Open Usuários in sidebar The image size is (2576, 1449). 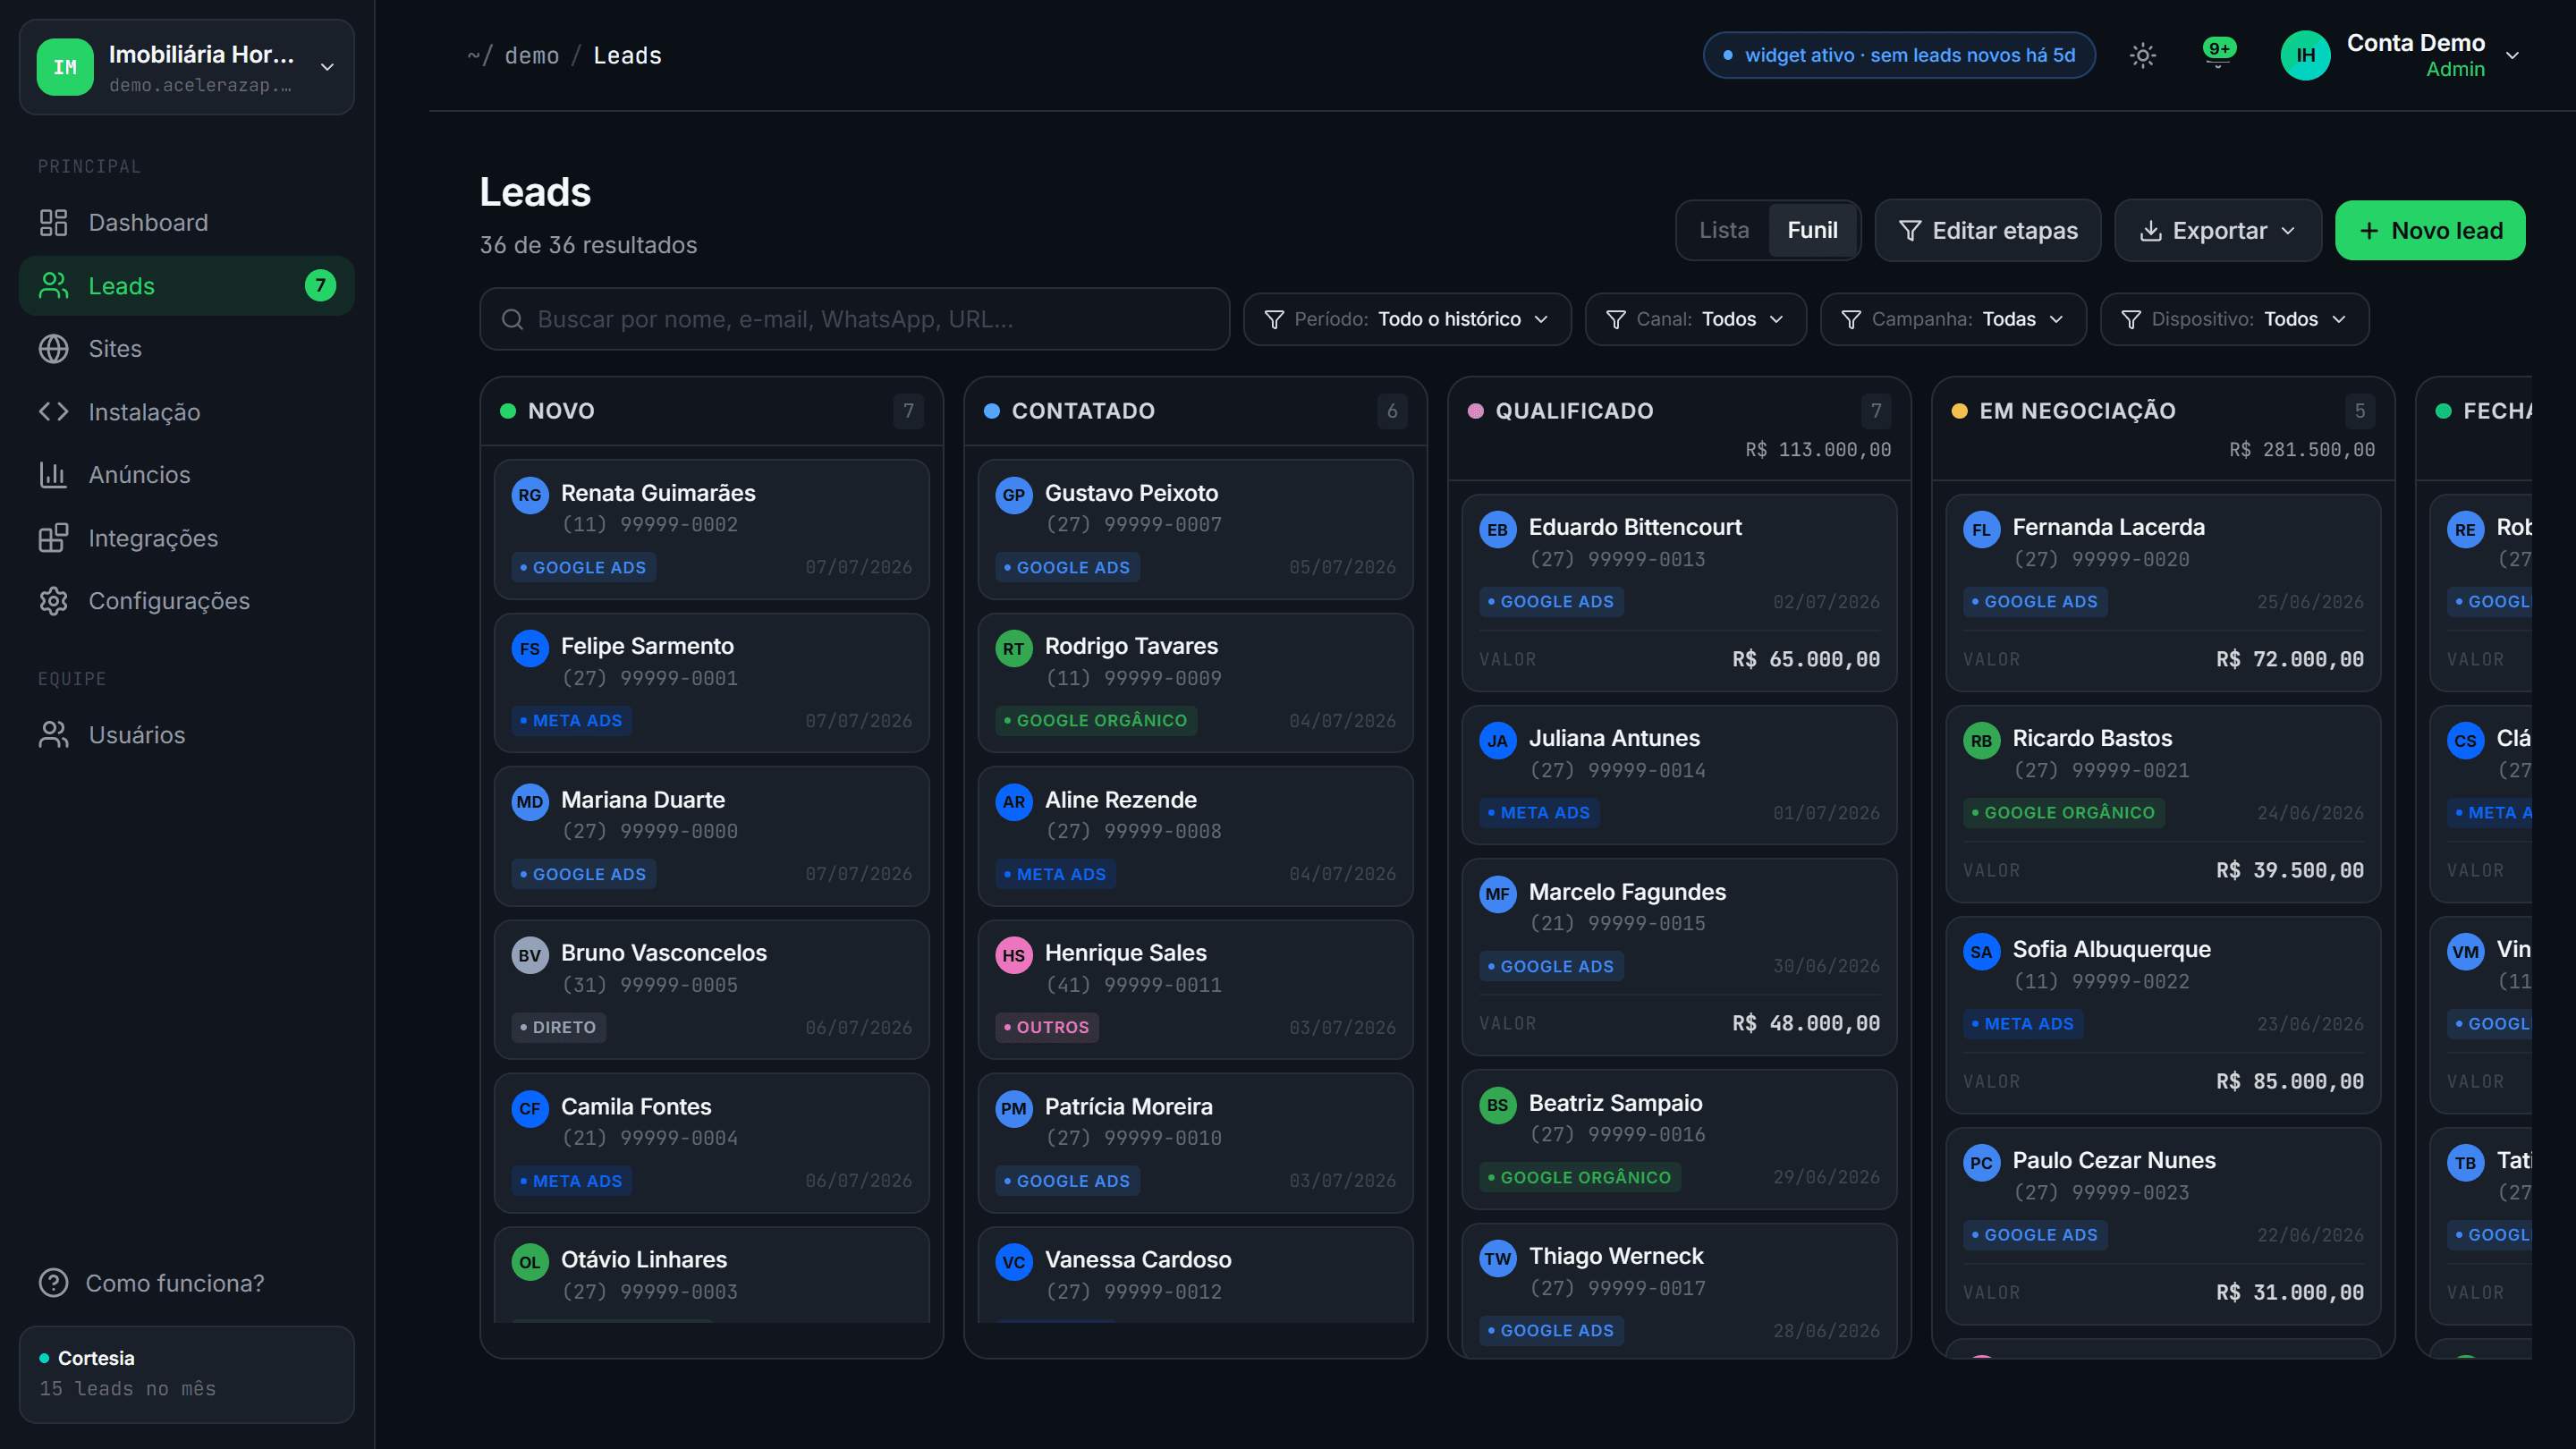click(187, 735)
